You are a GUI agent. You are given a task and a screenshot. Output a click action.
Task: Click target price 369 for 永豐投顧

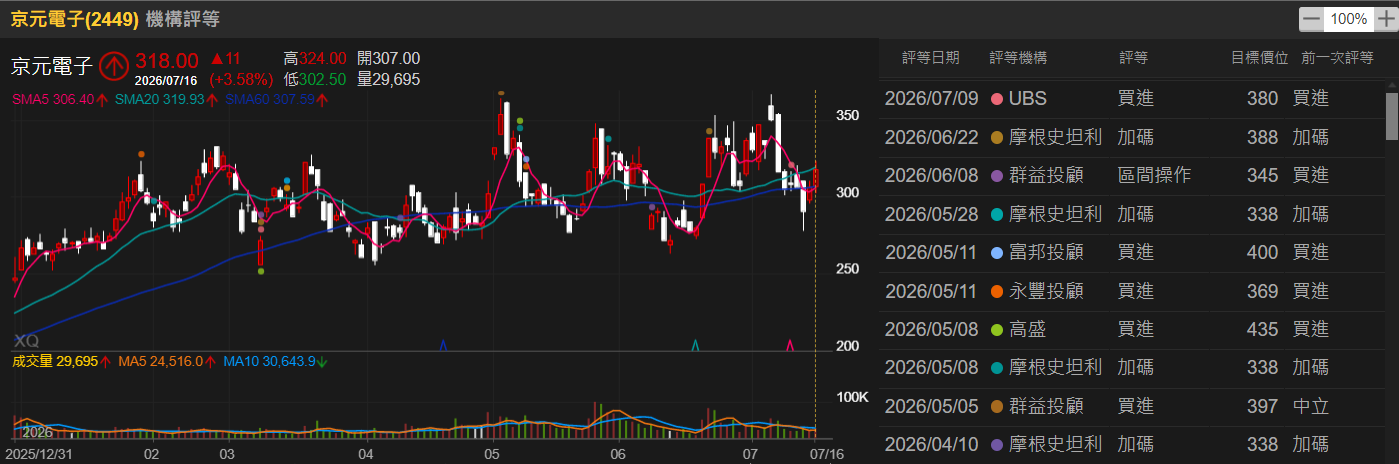coord(1262,291)
